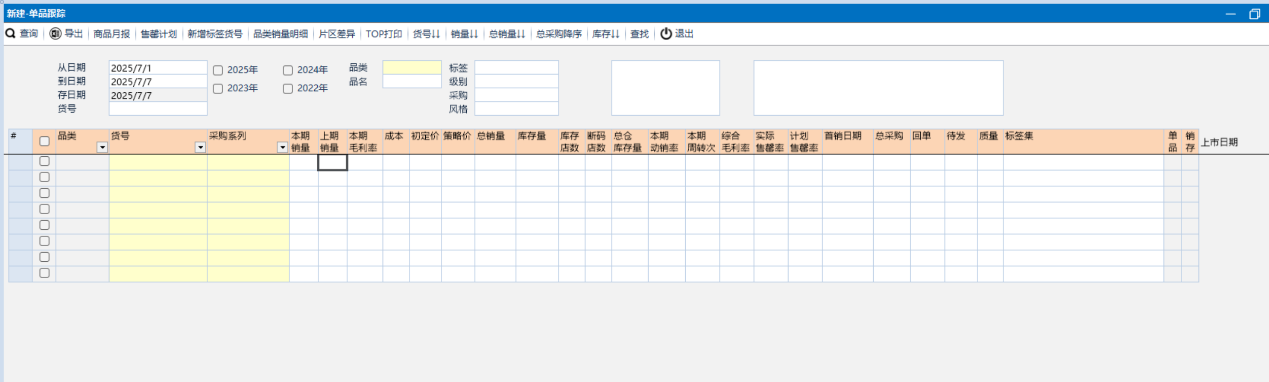Viewport: 1269px width, 382px height.
Task: Click the 质量 column header
Action: point(990,141)
